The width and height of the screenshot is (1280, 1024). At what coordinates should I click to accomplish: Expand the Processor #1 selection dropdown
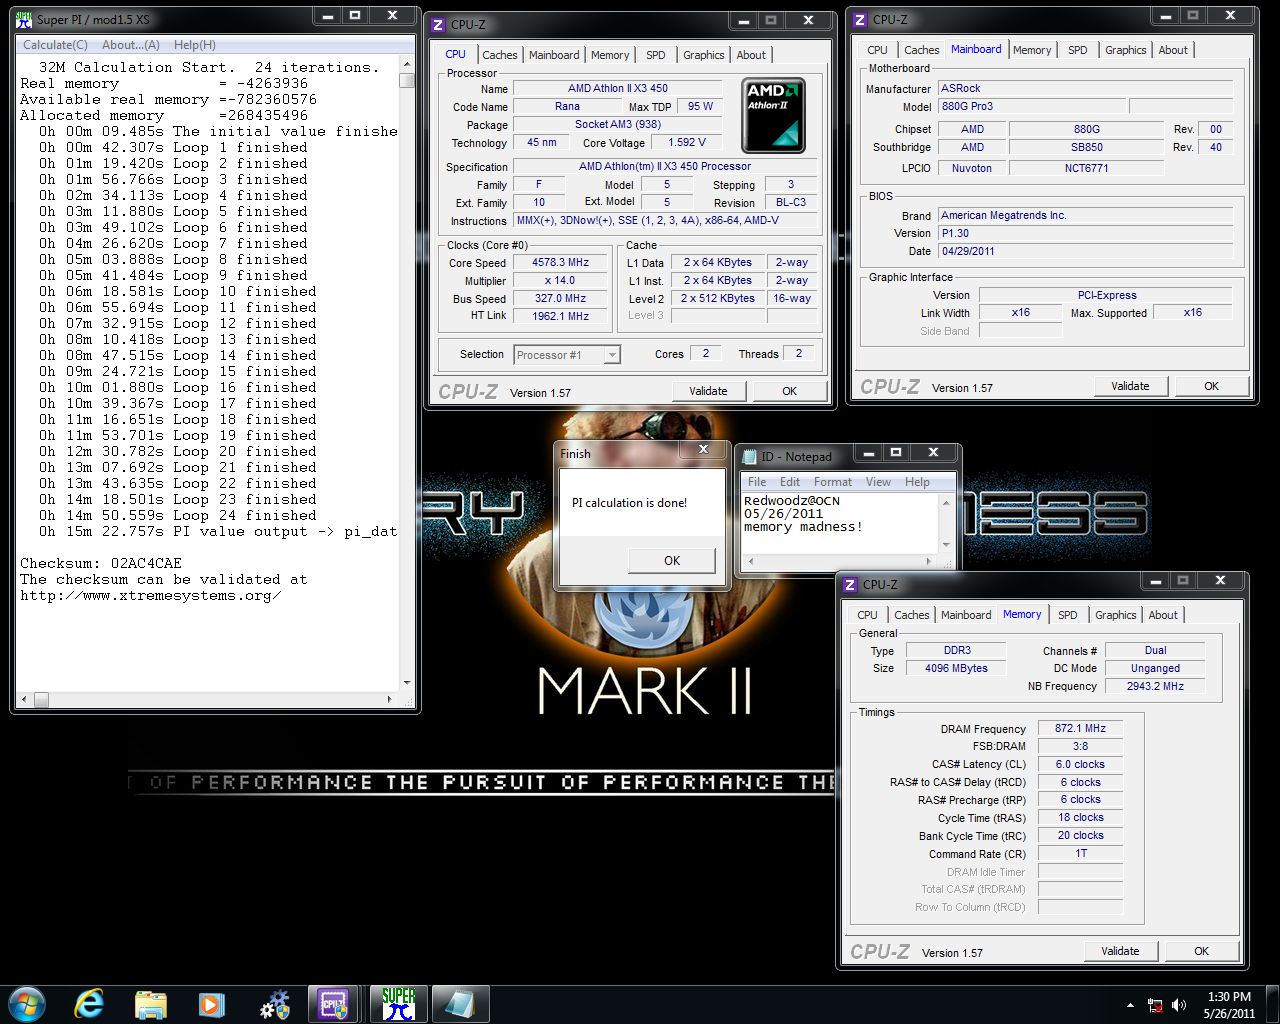tap(611, 355)
